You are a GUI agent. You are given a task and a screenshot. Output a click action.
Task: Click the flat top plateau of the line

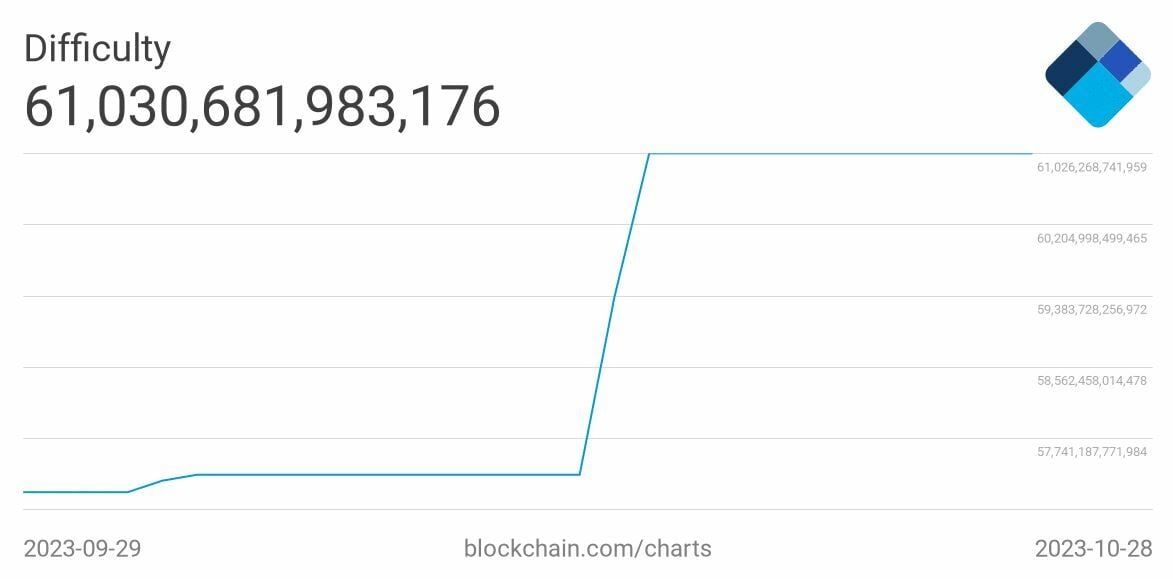[840, 154]
